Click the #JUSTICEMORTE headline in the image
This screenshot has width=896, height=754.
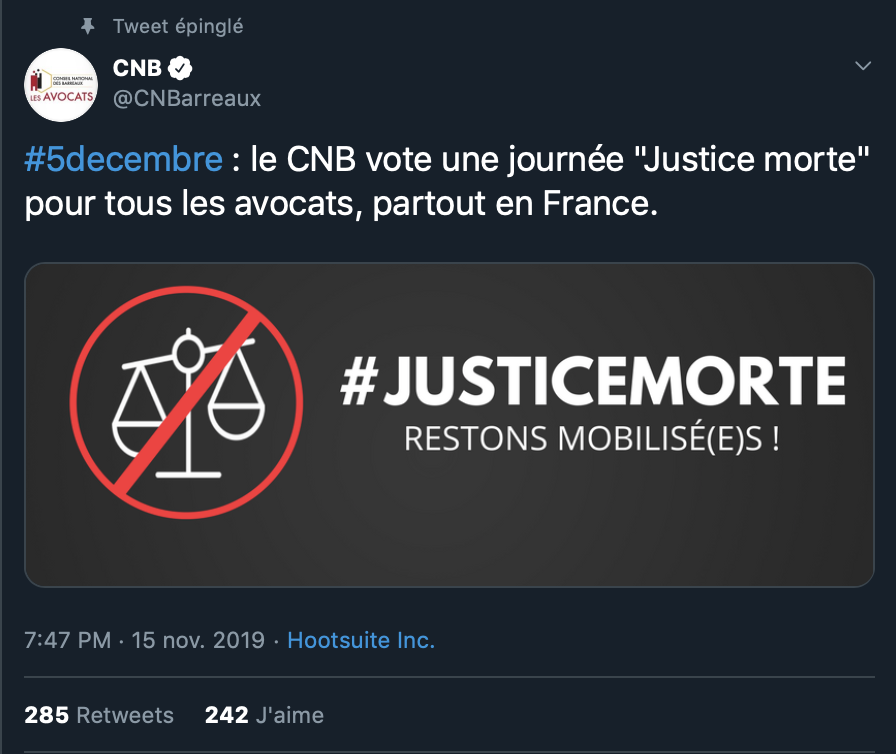click(x=592, y=382)
